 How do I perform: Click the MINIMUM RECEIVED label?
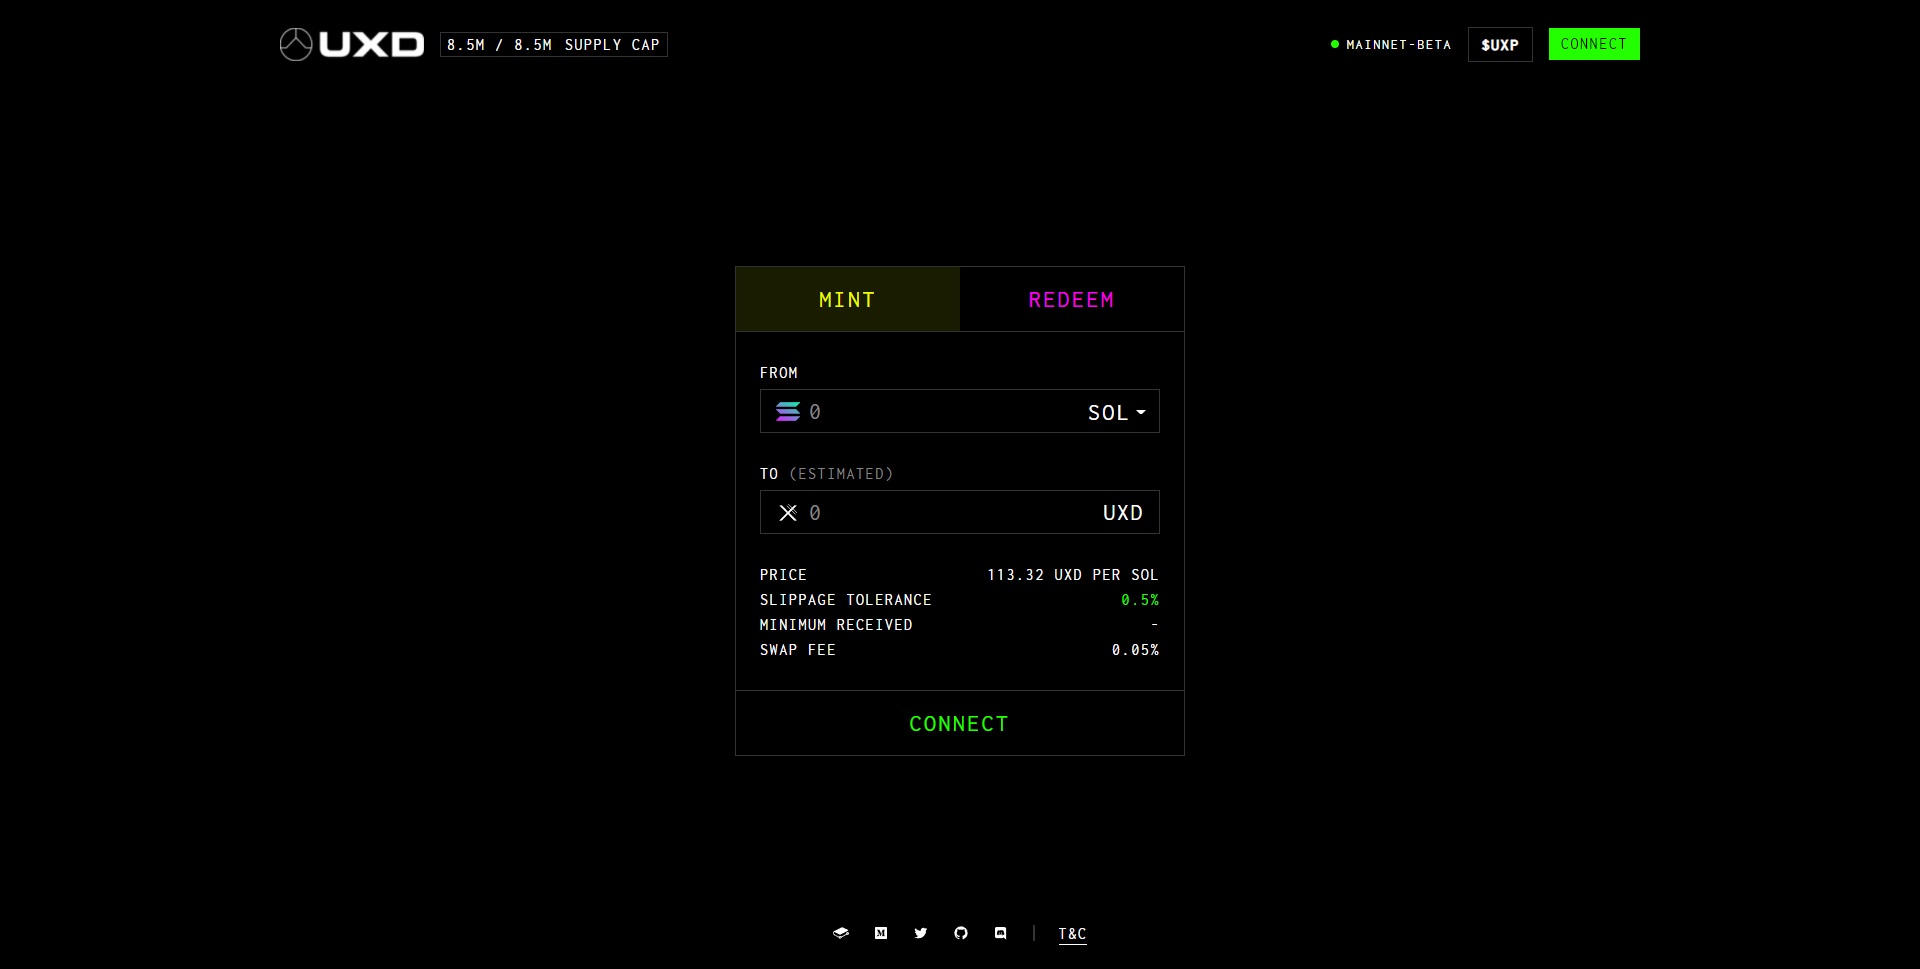pos(836,625)
